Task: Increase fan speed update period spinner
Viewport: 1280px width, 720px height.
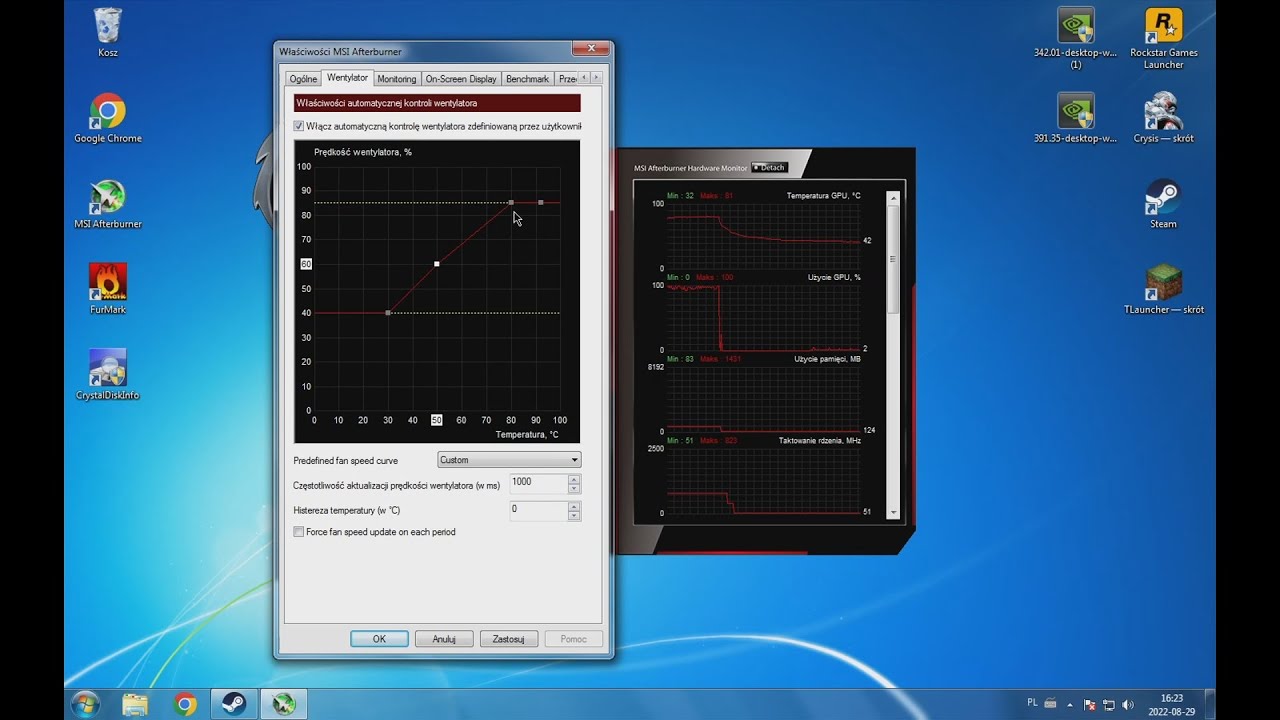Action: coord(574,478)
